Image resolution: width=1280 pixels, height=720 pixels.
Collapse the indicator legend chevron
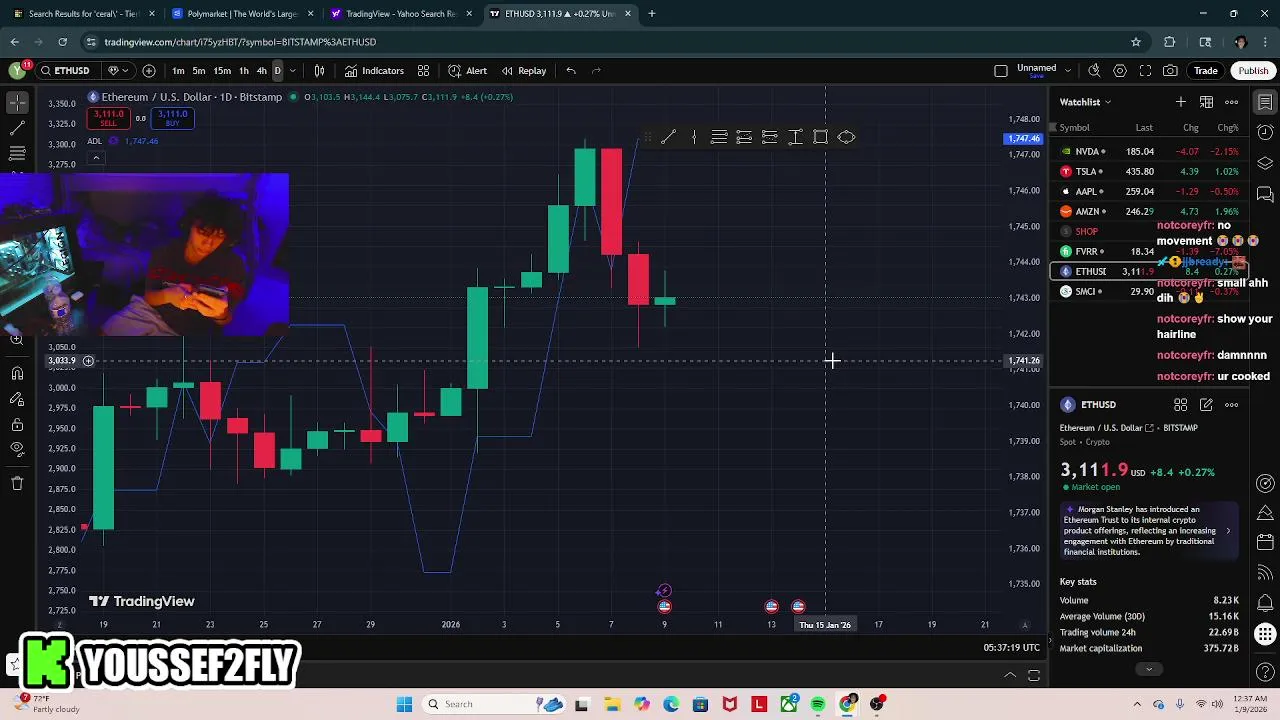coord(95,158)
